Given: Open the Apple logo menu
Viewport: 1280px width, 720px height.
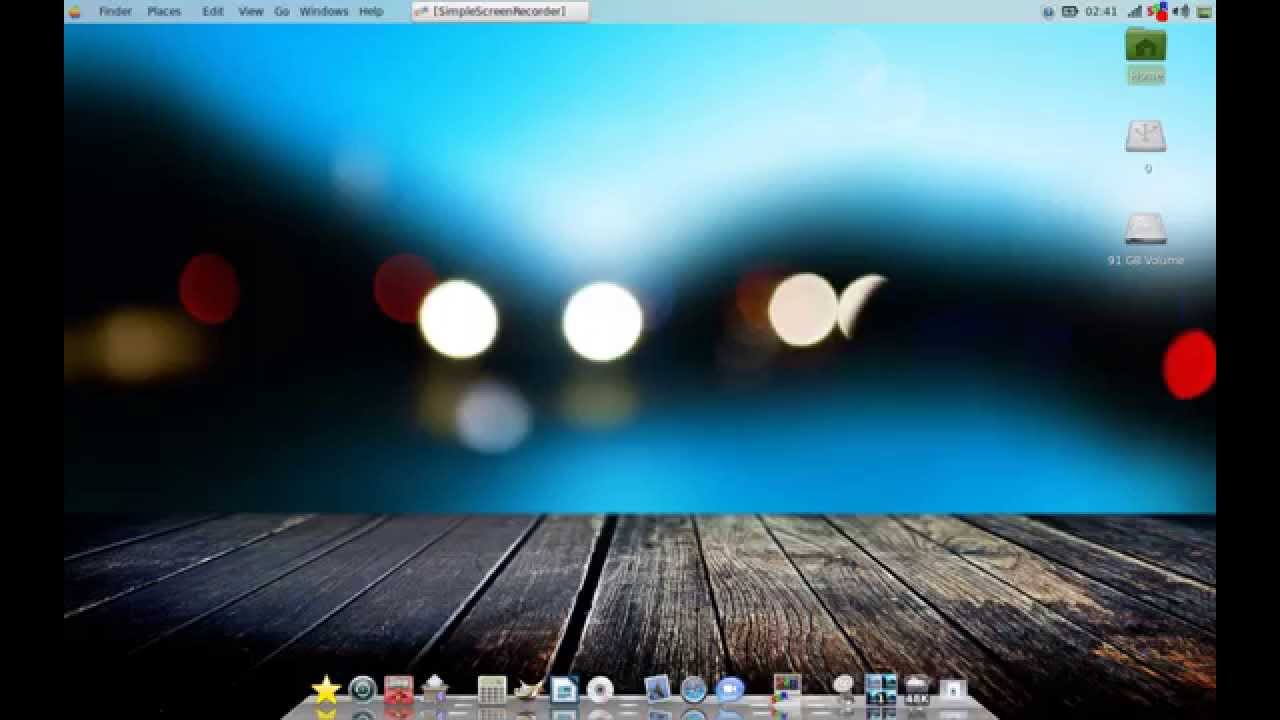Looking at the screenshot, I should tap(74, 12).
